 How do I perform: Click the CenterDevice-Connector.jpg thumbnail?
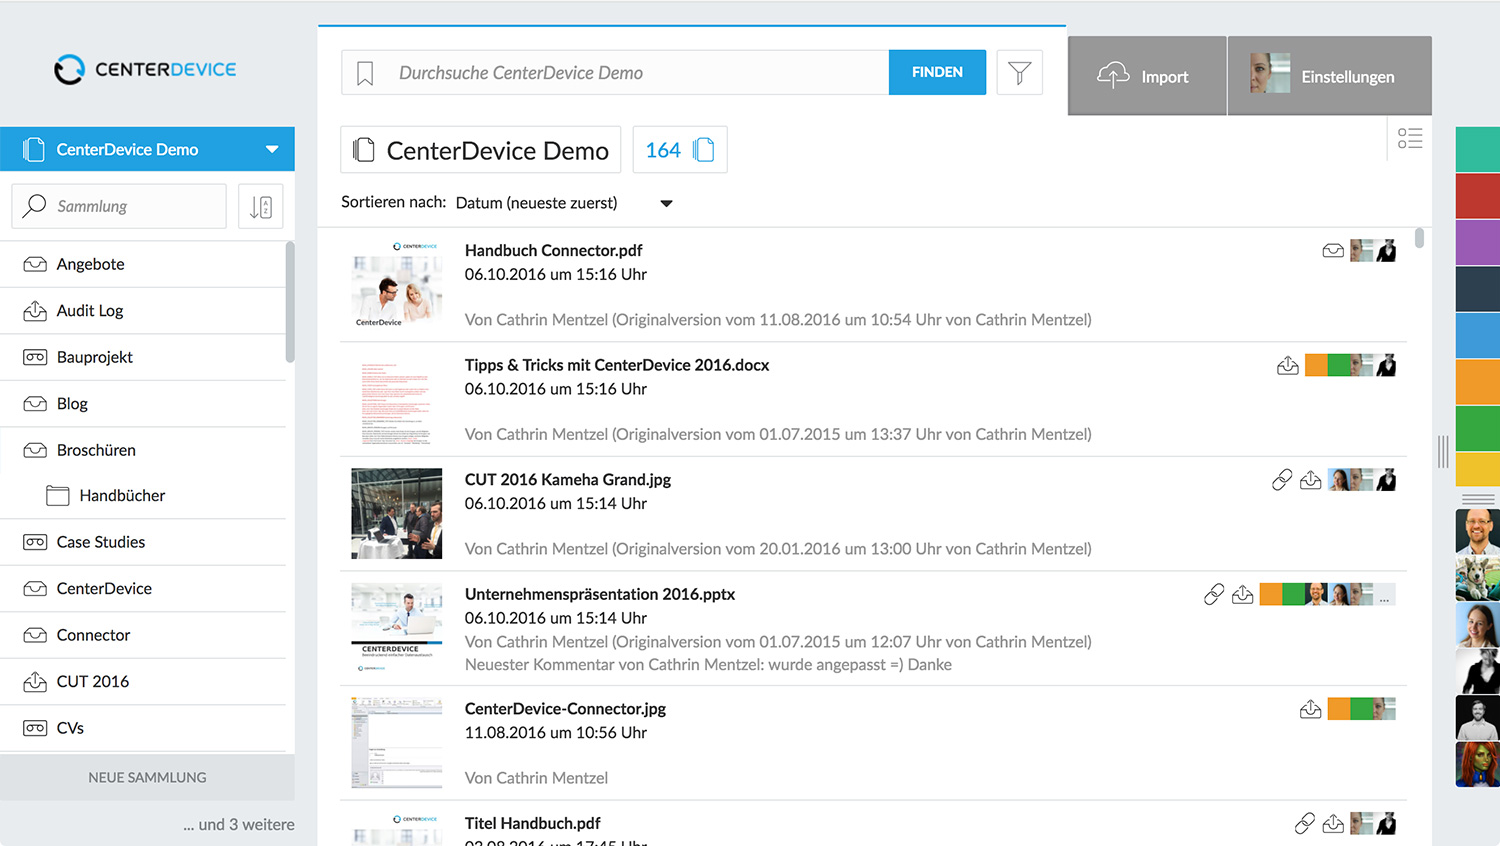coord(397,743)
